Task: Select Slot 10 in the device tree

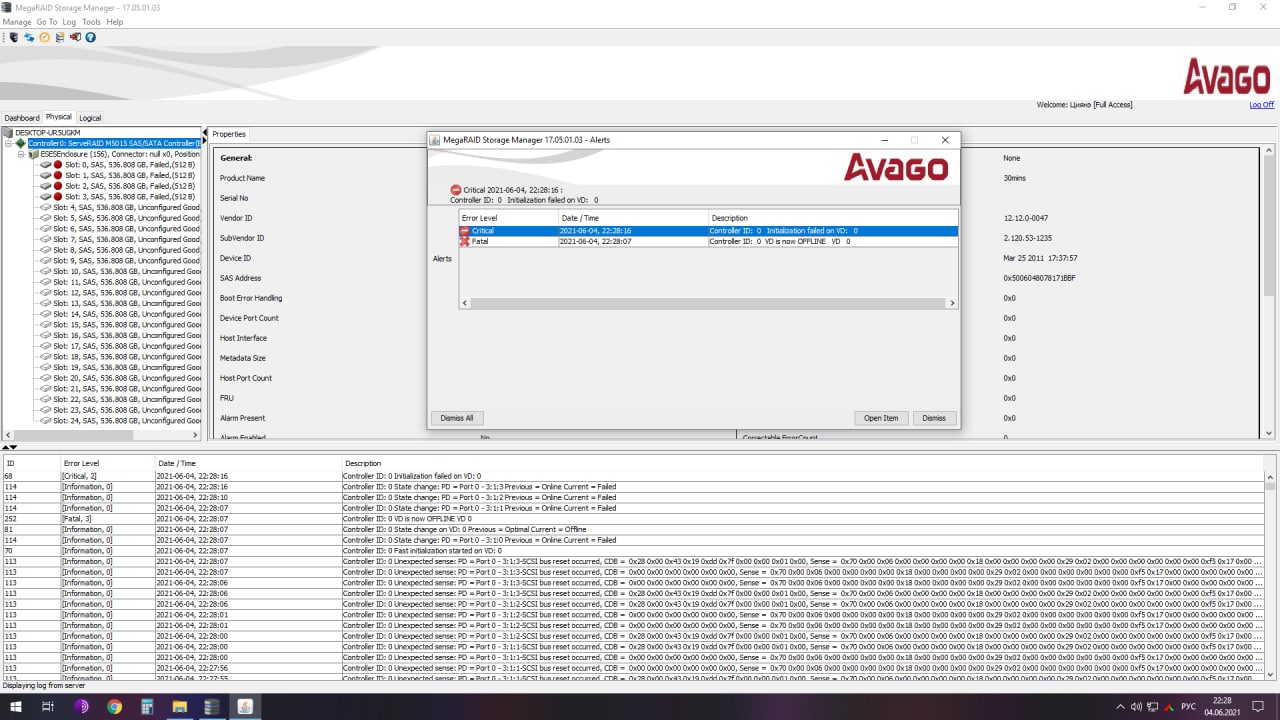Action: [119, 271]
